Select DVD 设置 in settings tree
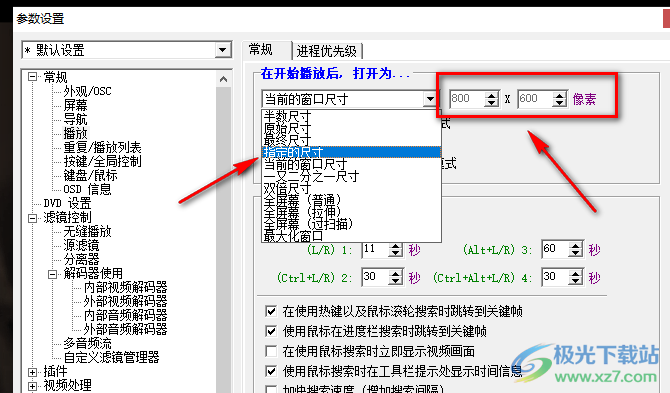The image size is (670, 393). coord(68,203)
